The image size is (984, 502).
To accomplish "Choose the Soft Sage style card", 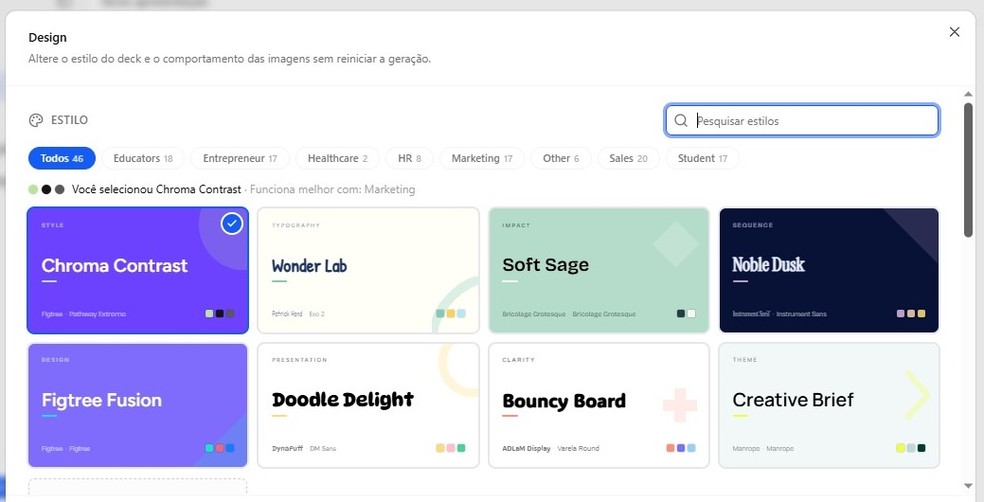I will [599, 270].
